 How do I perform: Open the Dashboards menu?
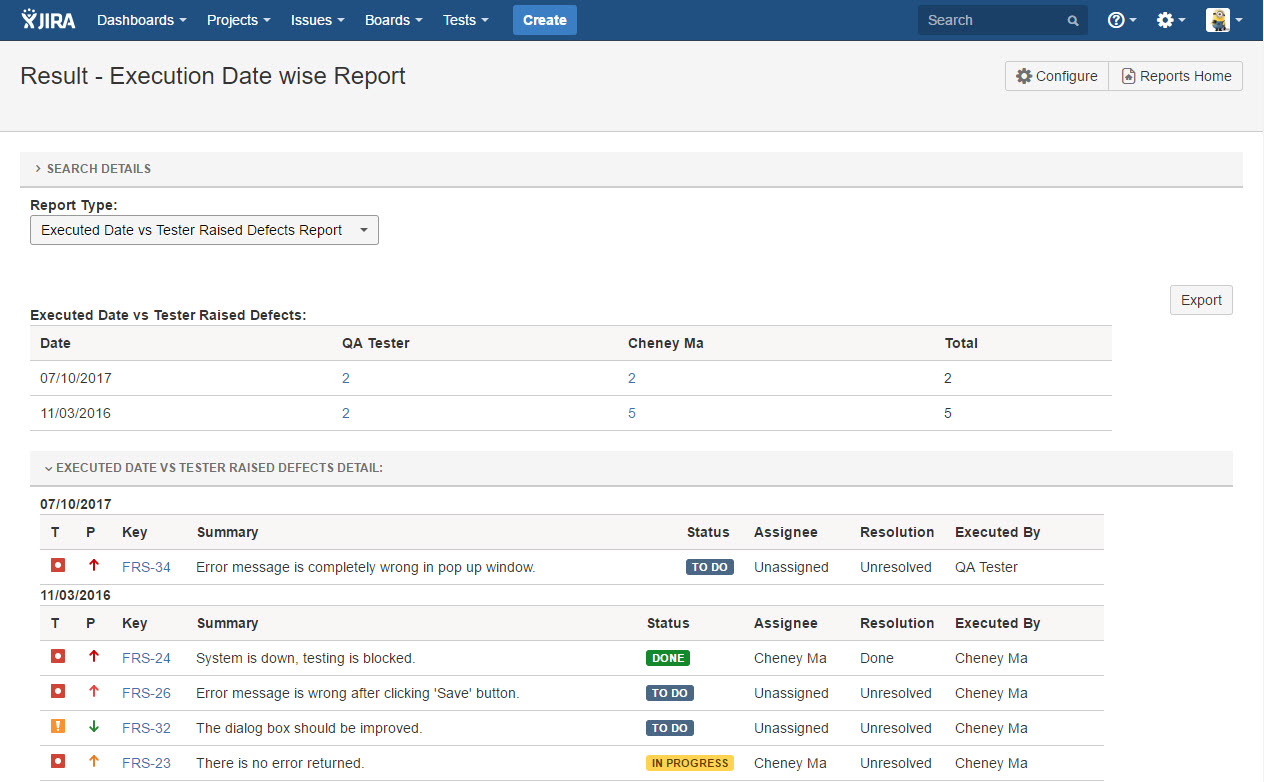pyautogui.click(x=141, y=20)
